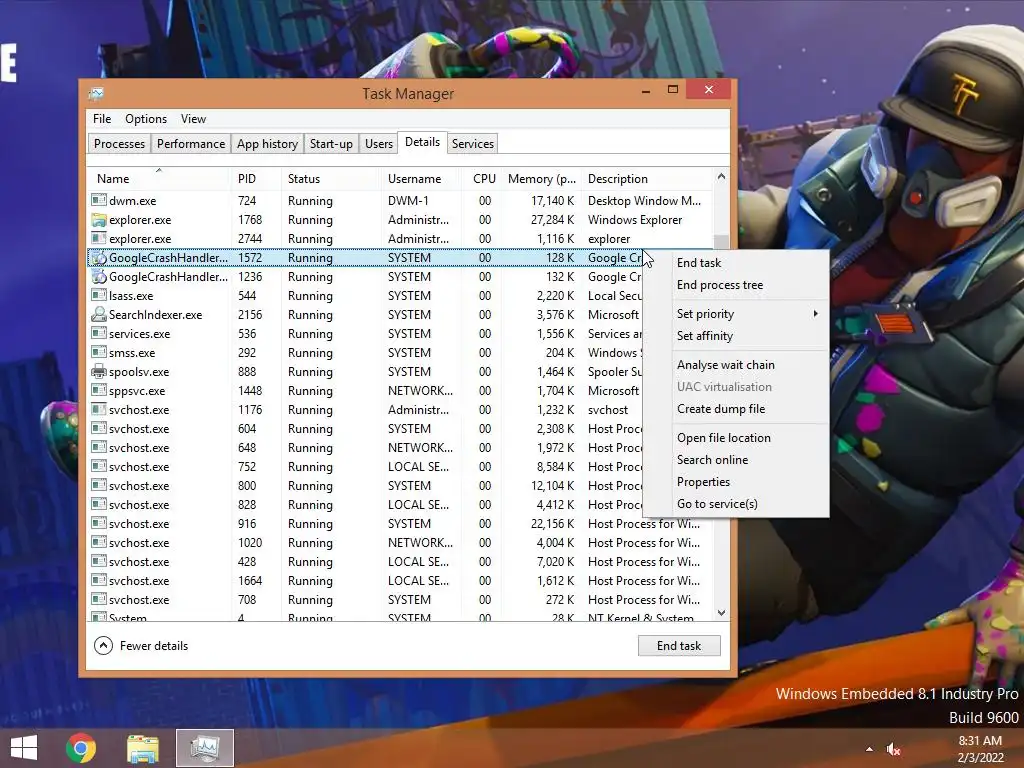Open the View menu

193,119
